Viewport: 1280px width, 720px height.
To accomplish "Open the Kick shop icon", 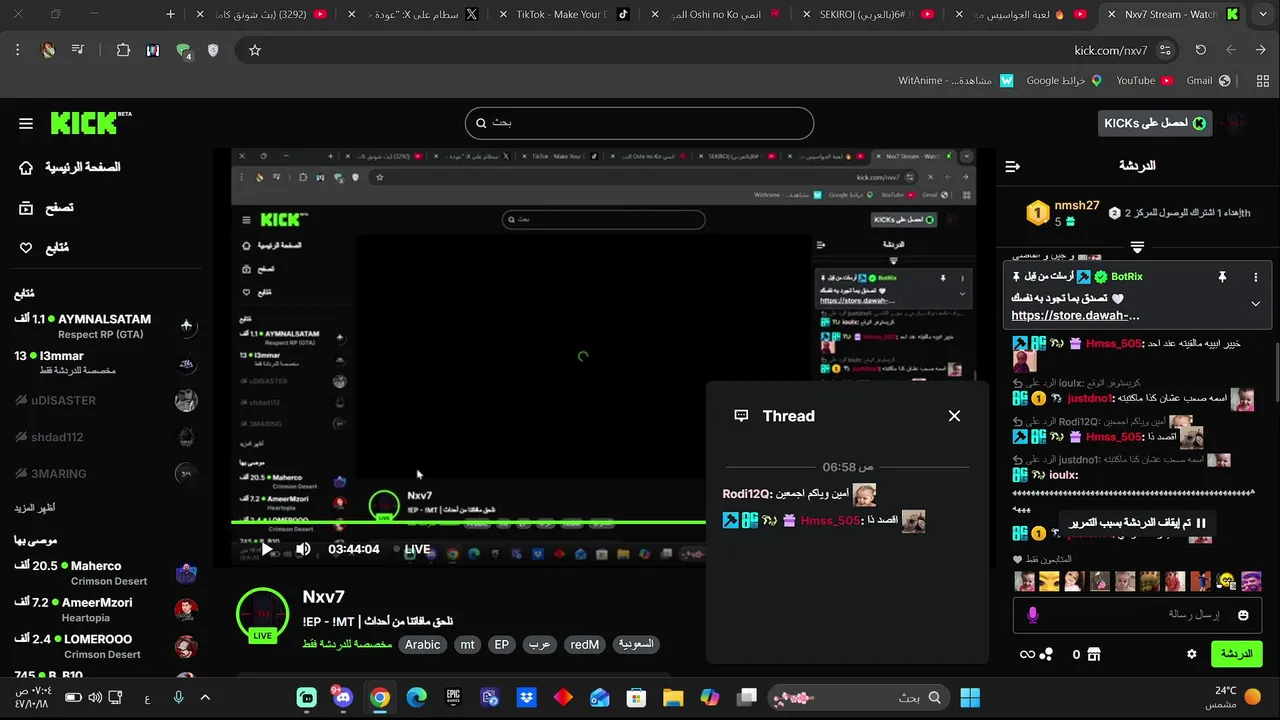I will (x=1094, y=654).
